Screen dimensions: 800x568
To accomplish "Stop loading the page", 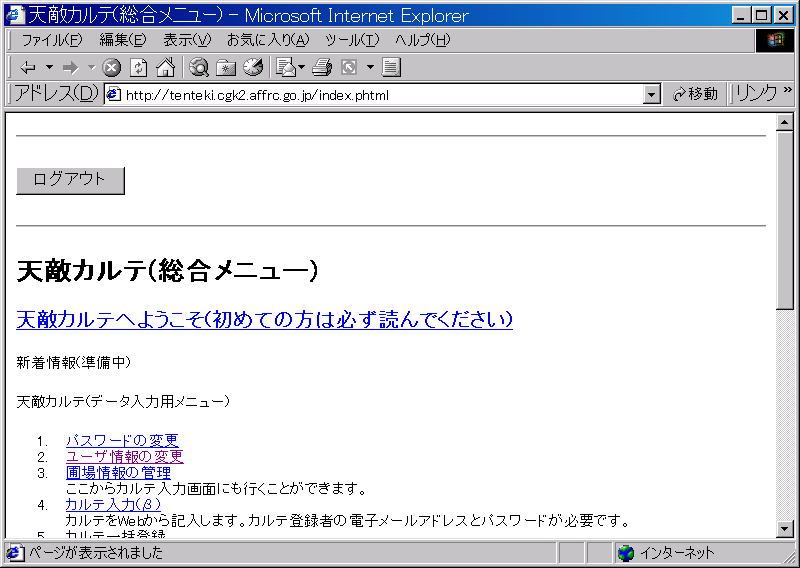I will [112, 68].
